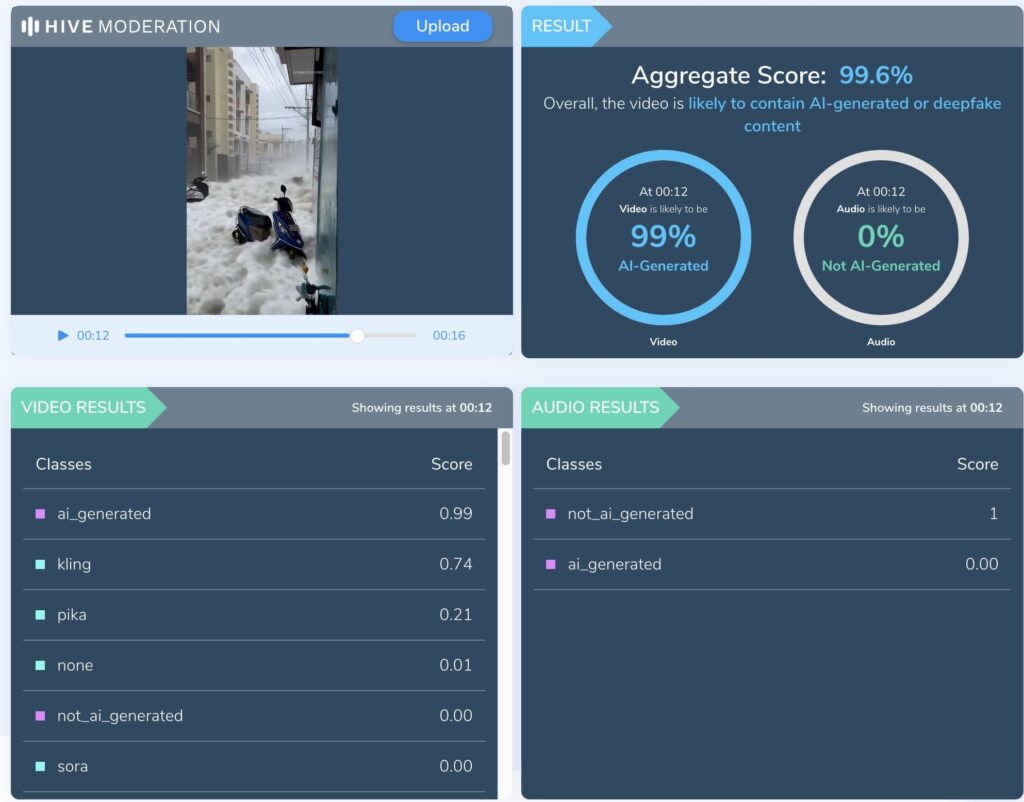This screenshot has height=802, width=1024.
Task: Click the VIDEO RESULTS header tab
Action: click(88, 408)
